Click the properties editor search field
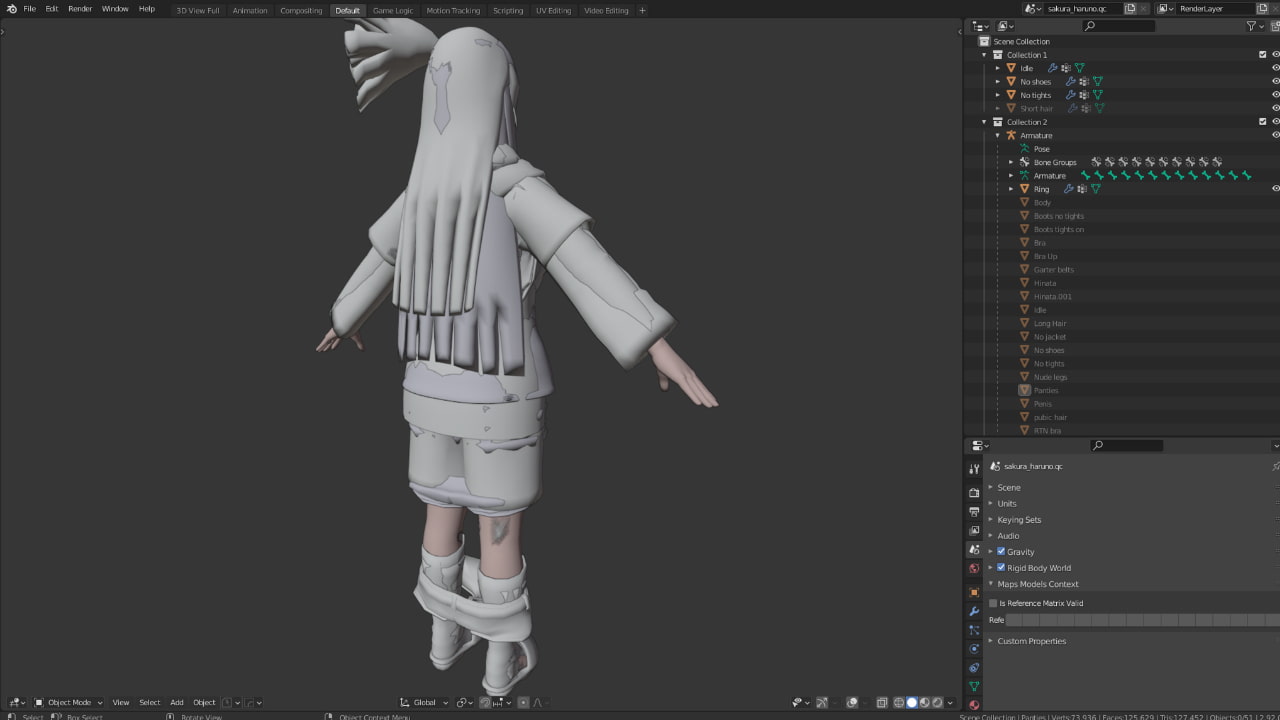The image size is (1280, 720). point(1127,445)
